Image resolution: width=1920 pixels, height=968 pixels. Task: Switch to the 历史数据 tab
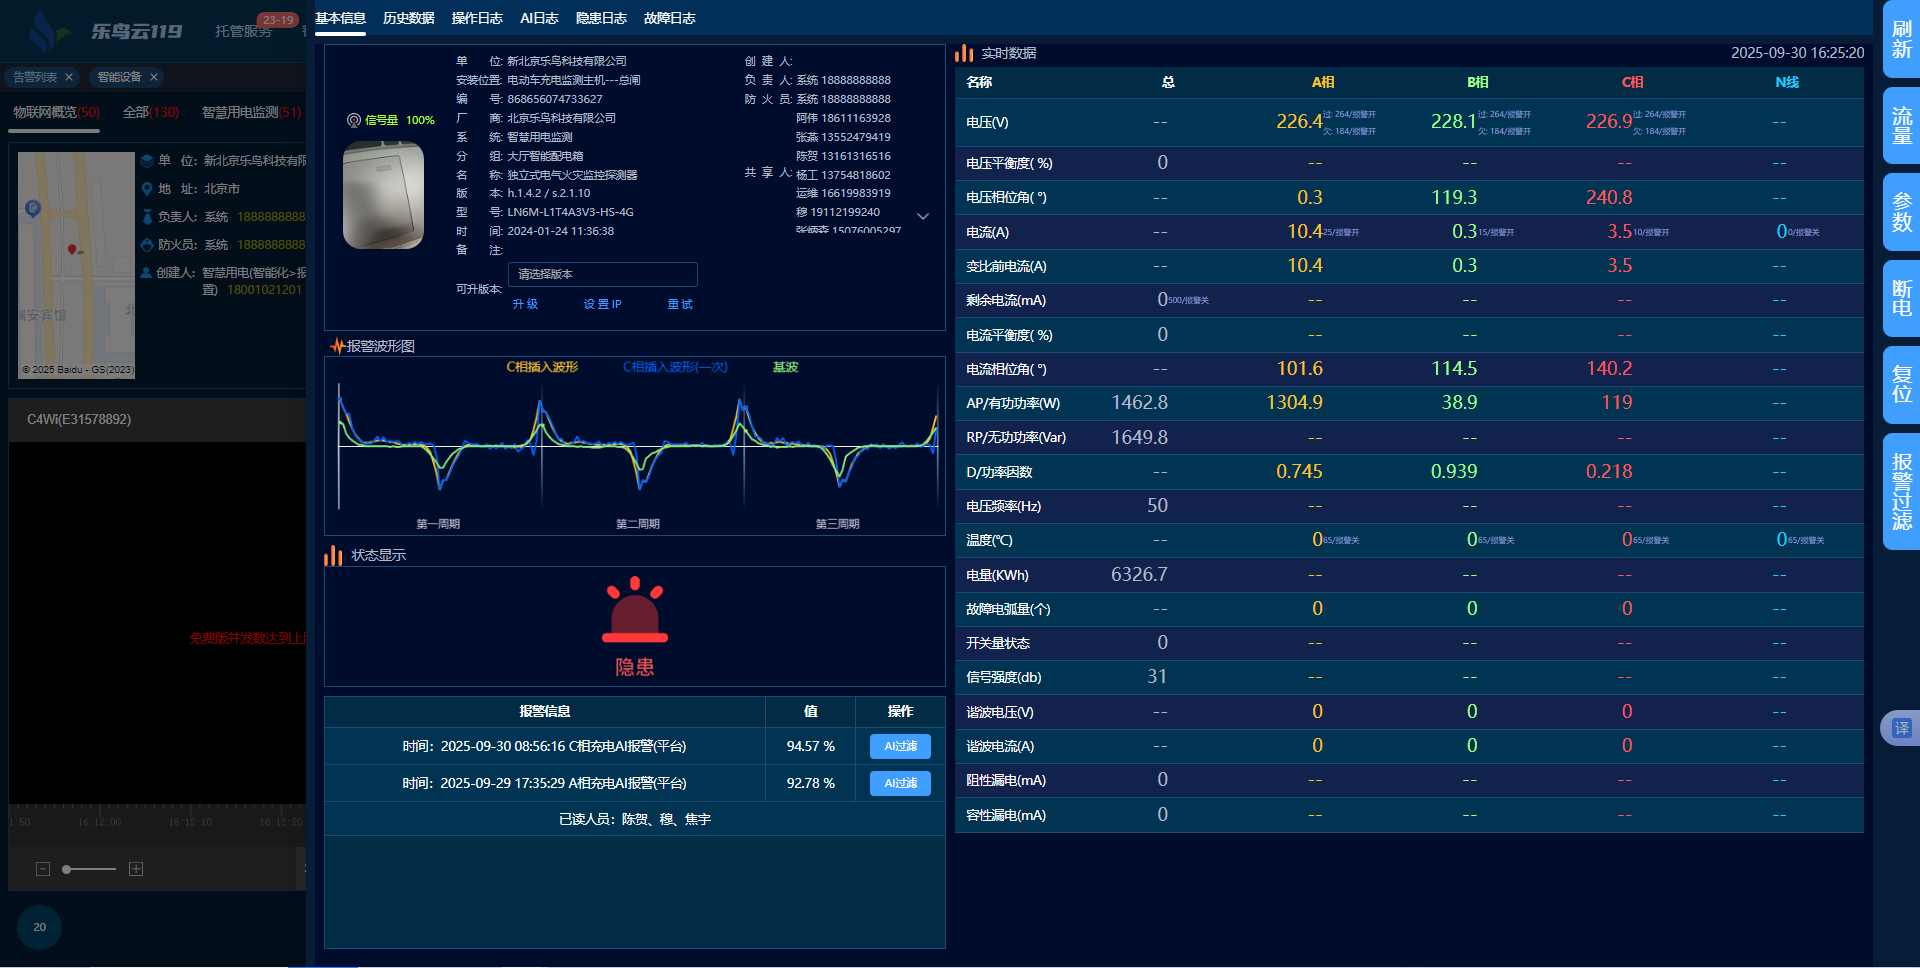[x=408, y=18]
